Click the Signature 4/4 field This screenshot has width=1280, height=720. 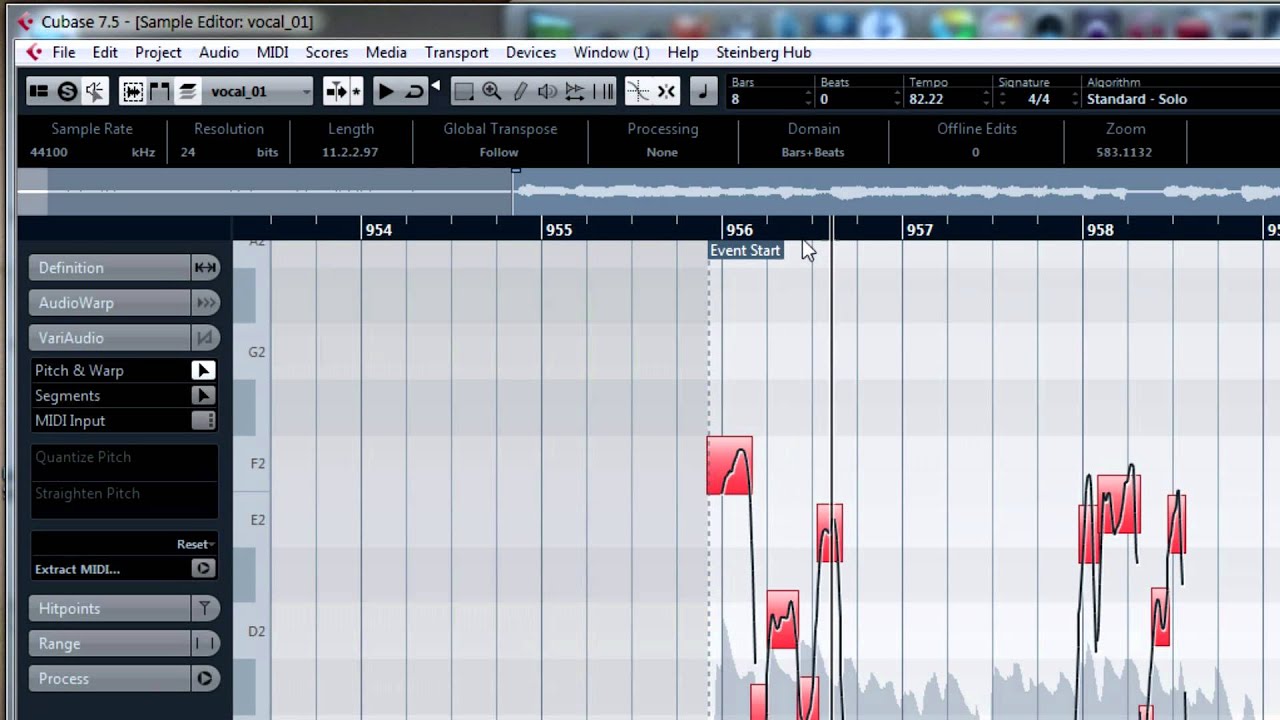pyautogui.click(x=1038, y=99)
